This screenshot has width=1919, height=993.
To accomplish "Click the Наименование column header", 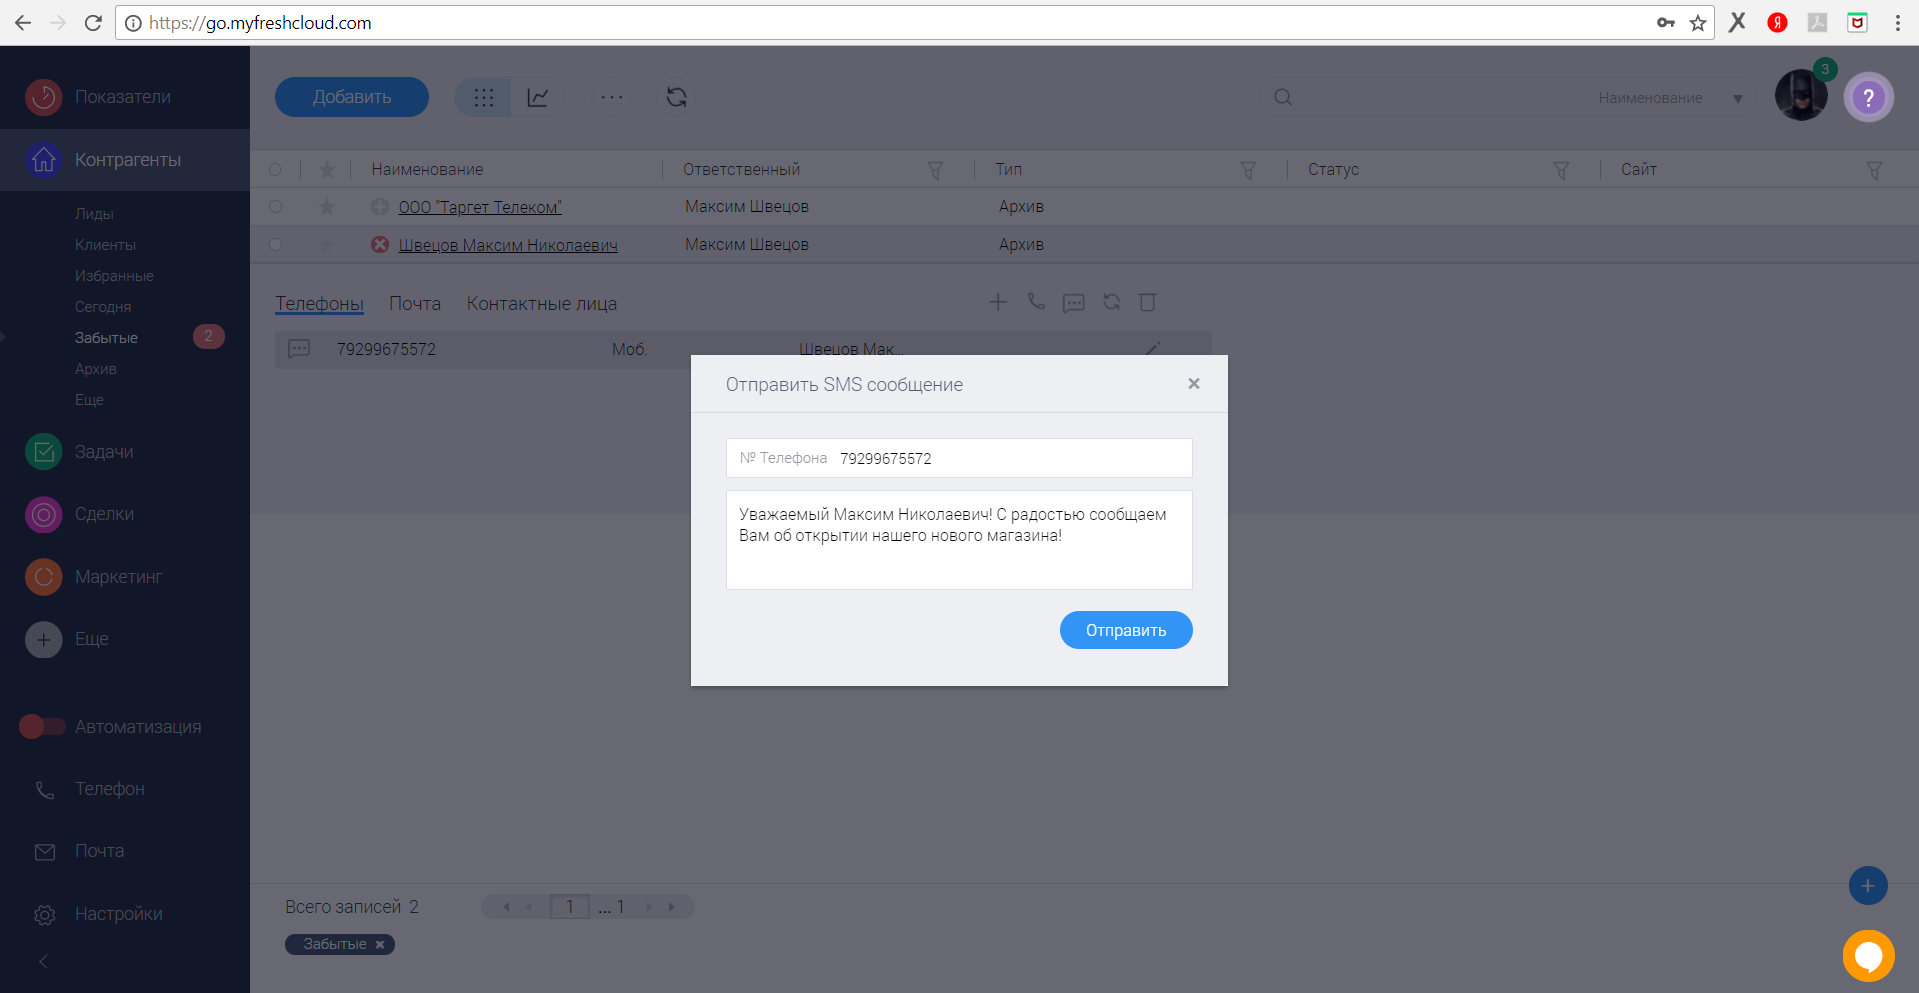I will [x=427, y=170].
